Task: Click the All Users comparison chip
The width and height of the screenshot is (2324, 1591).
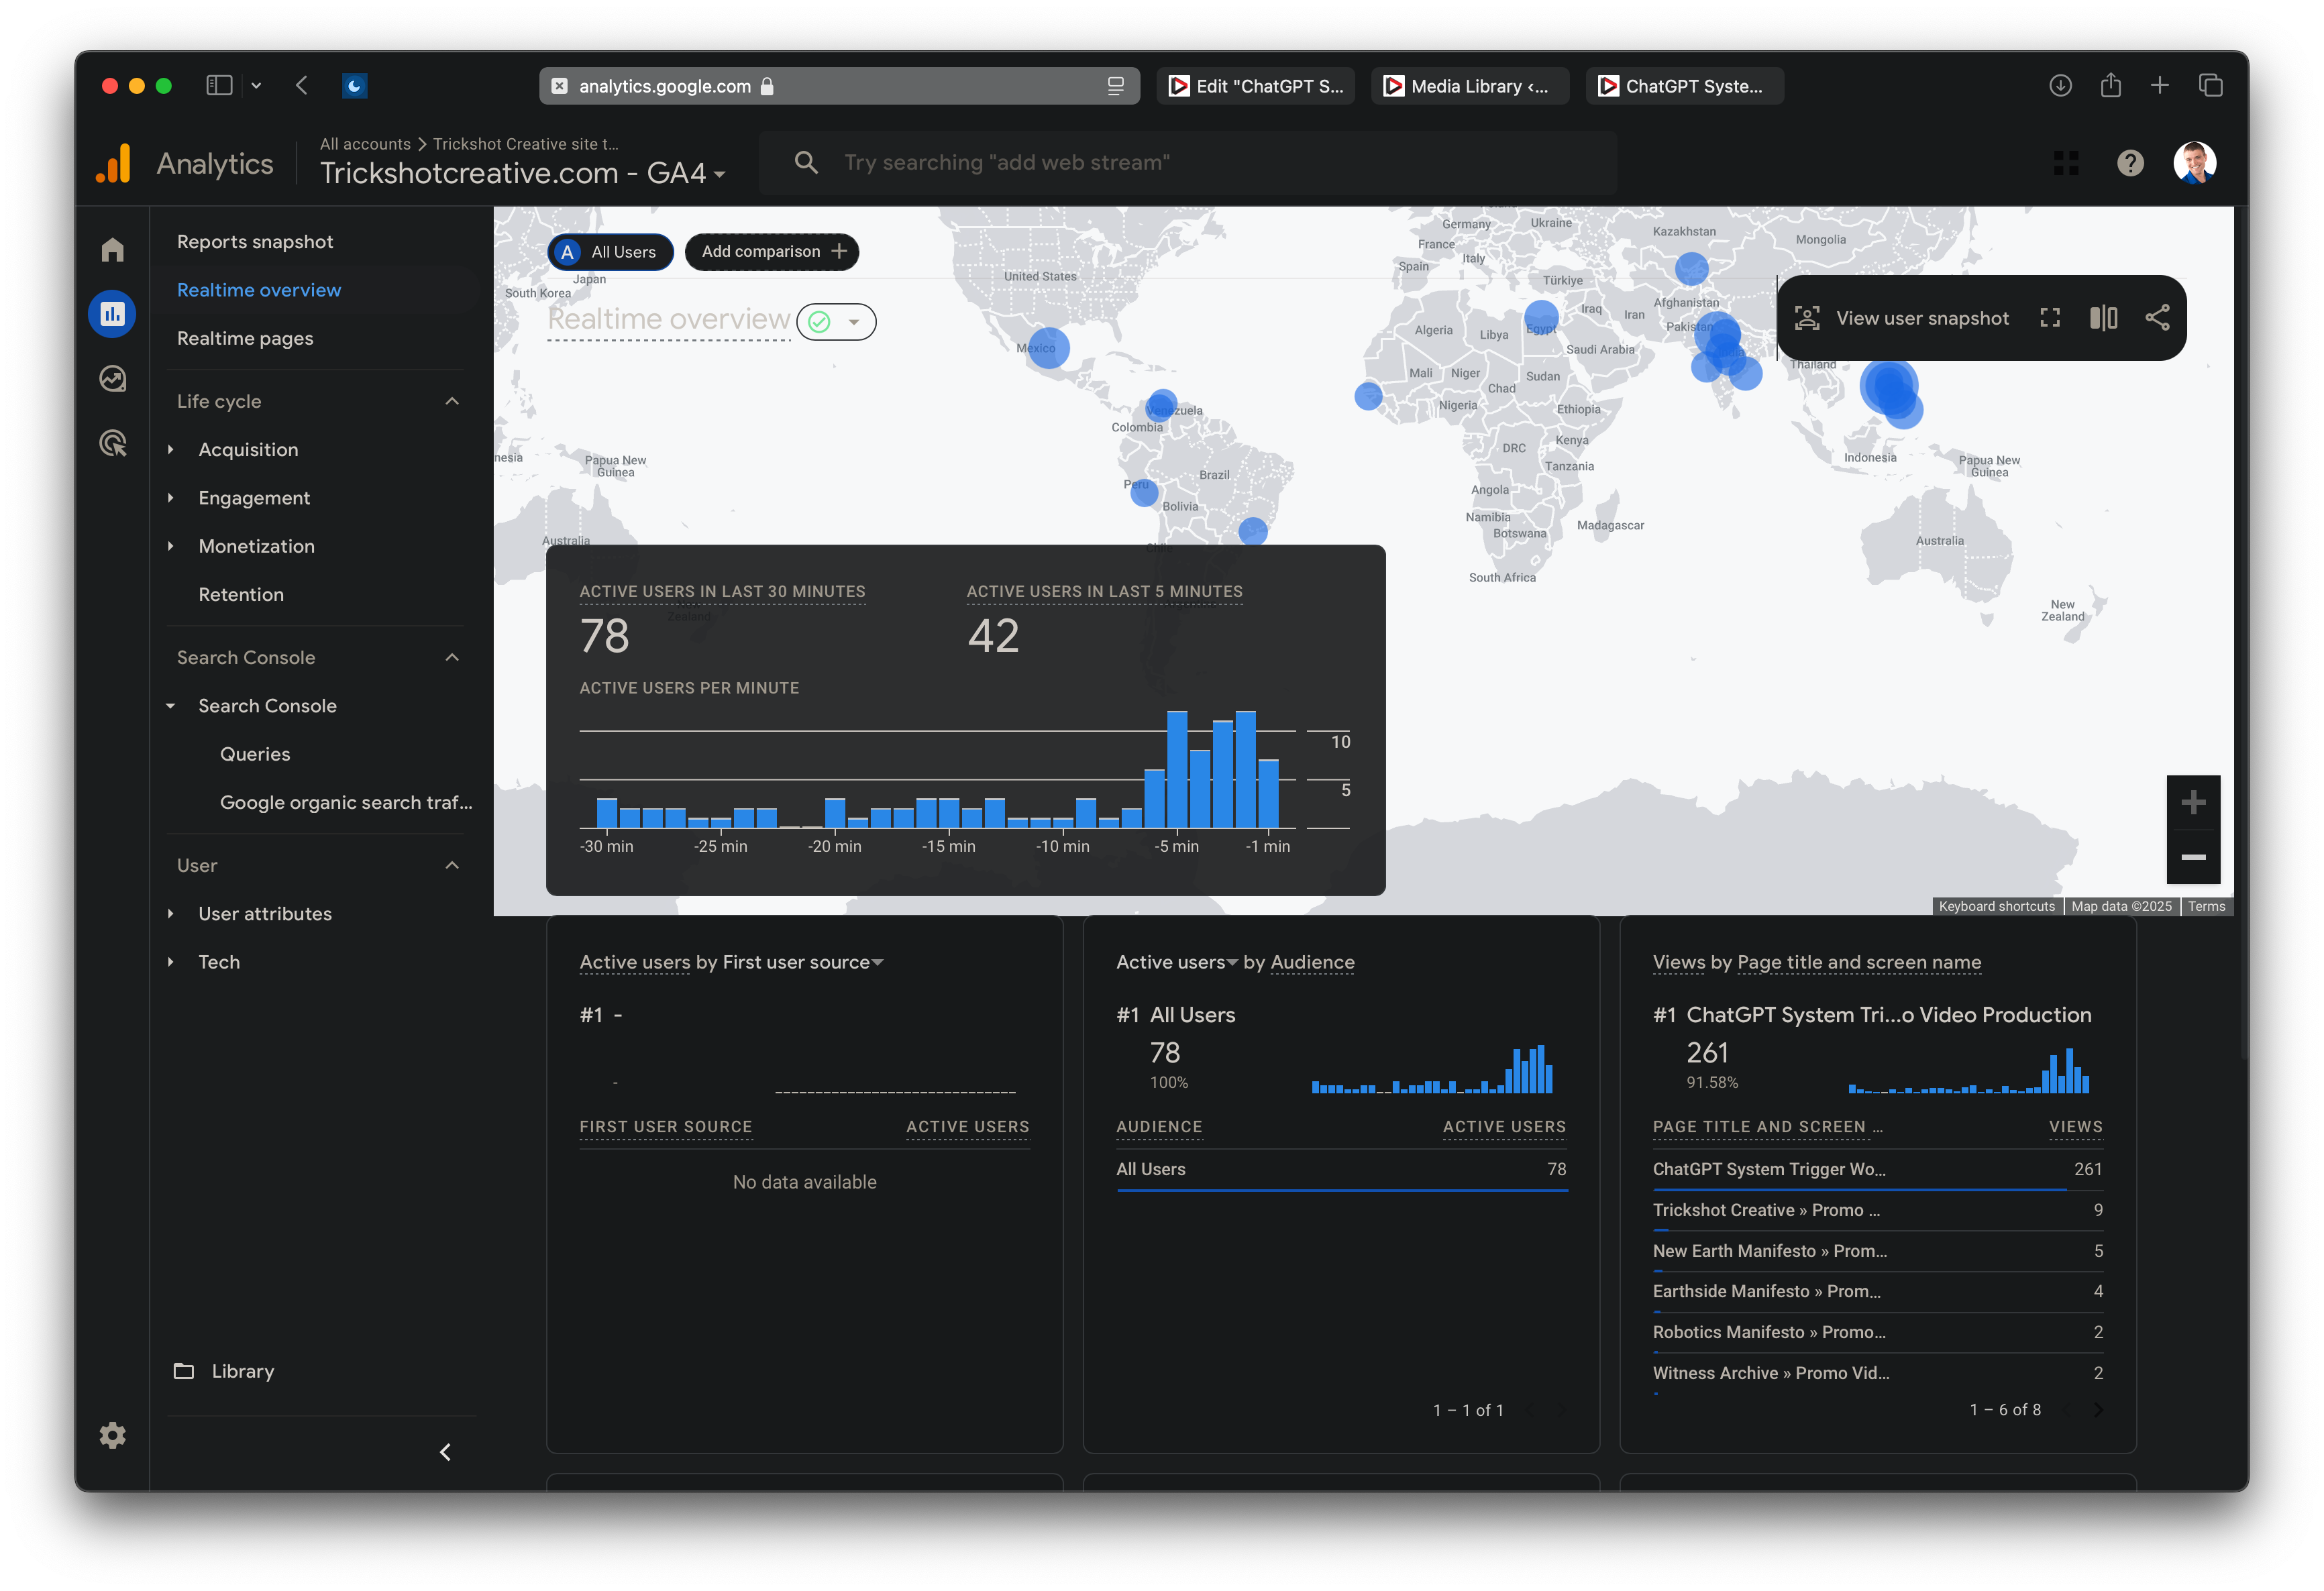Action: point(610,252)
